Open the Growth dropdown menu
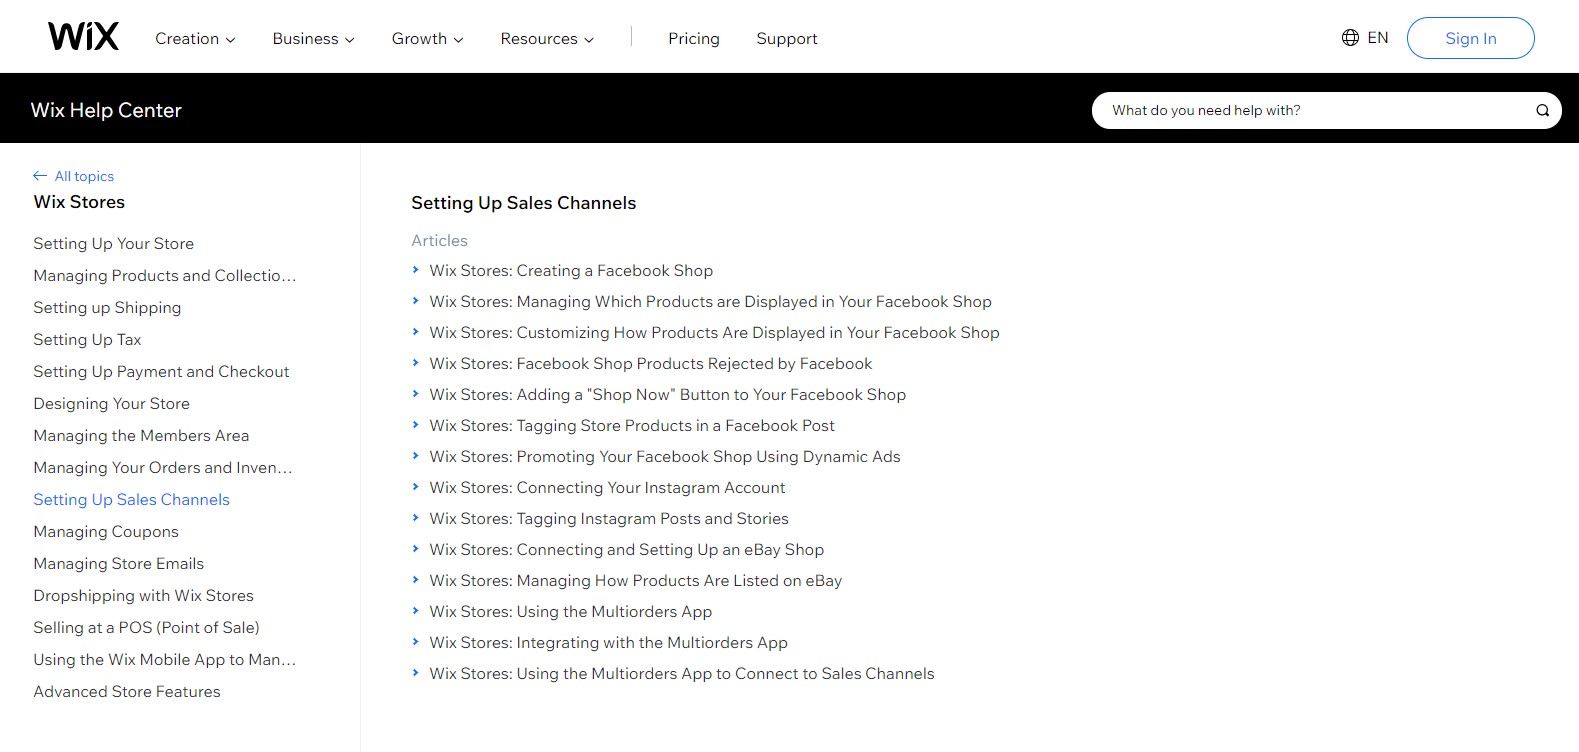1579x752 pixels. [x=427, y=39]
